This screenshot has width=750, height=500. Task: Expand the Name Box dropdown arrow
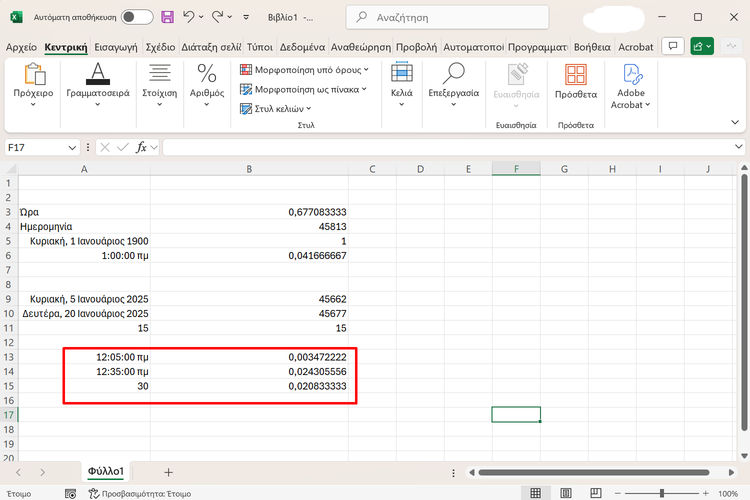[x=72, y=147]
